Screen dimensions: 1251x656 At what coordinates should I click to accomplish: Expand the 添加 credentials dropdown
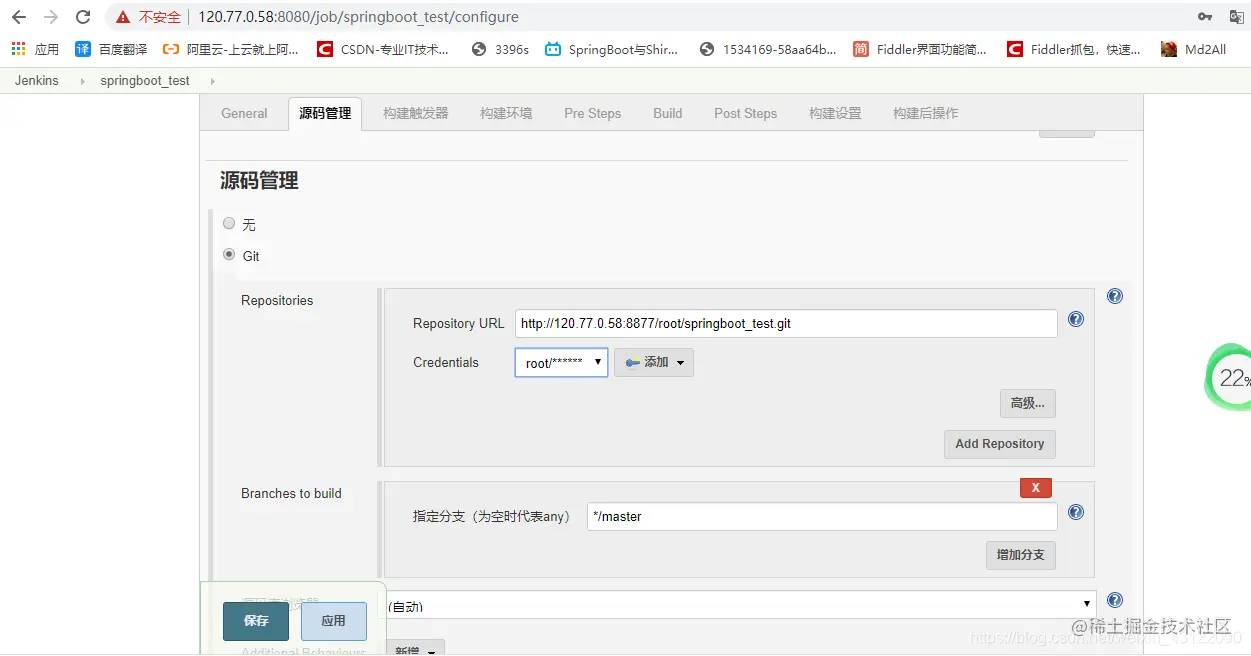pos(654,362)
